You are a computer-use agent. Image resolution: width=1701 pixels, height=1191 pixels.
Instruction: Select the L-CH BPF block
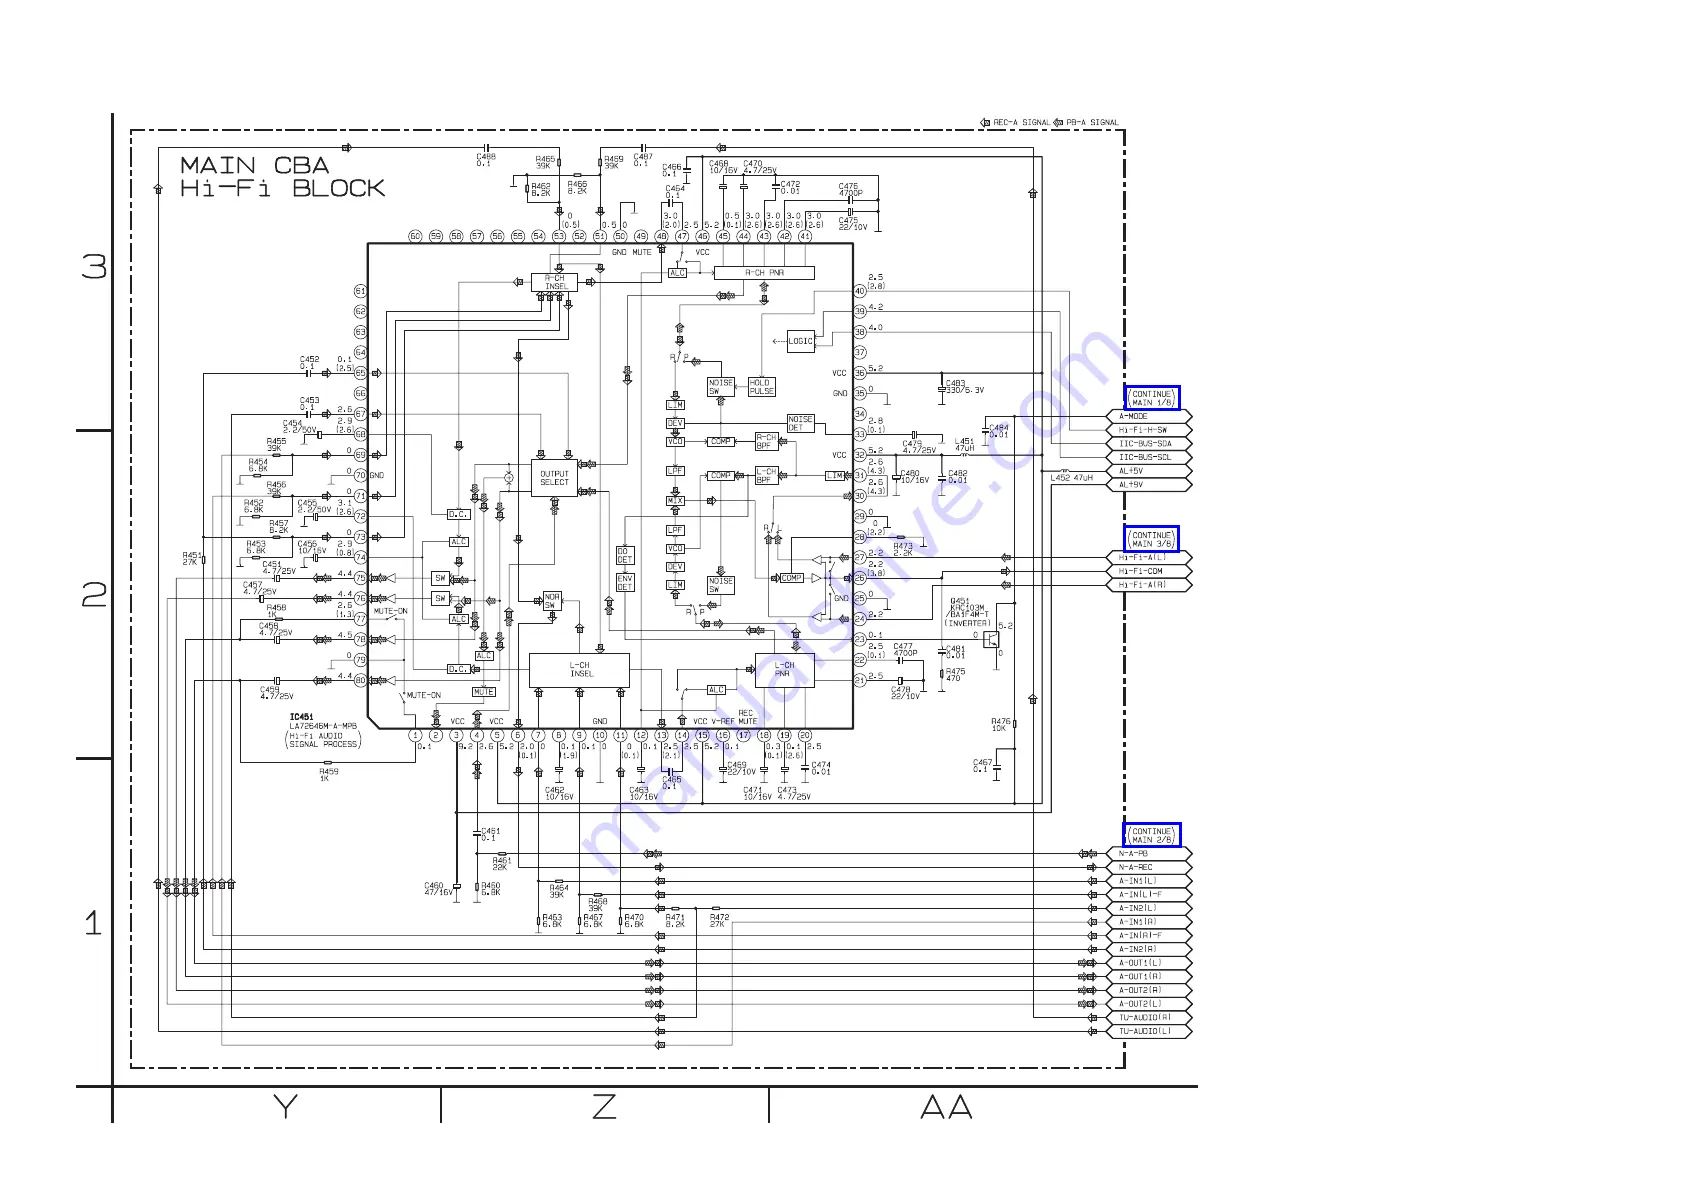(x=766, y=476)
